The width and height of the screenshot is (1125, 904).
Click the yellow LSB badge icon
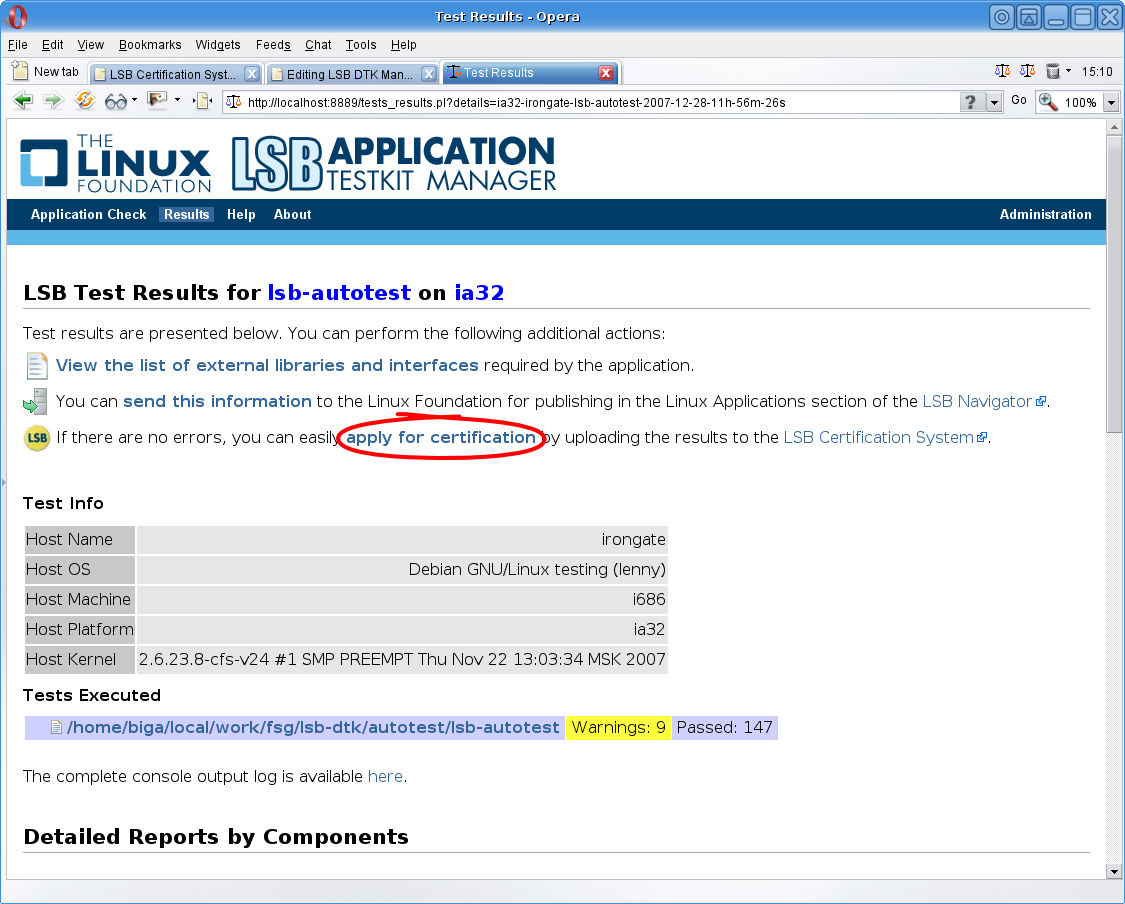click(x=37, y=438)
